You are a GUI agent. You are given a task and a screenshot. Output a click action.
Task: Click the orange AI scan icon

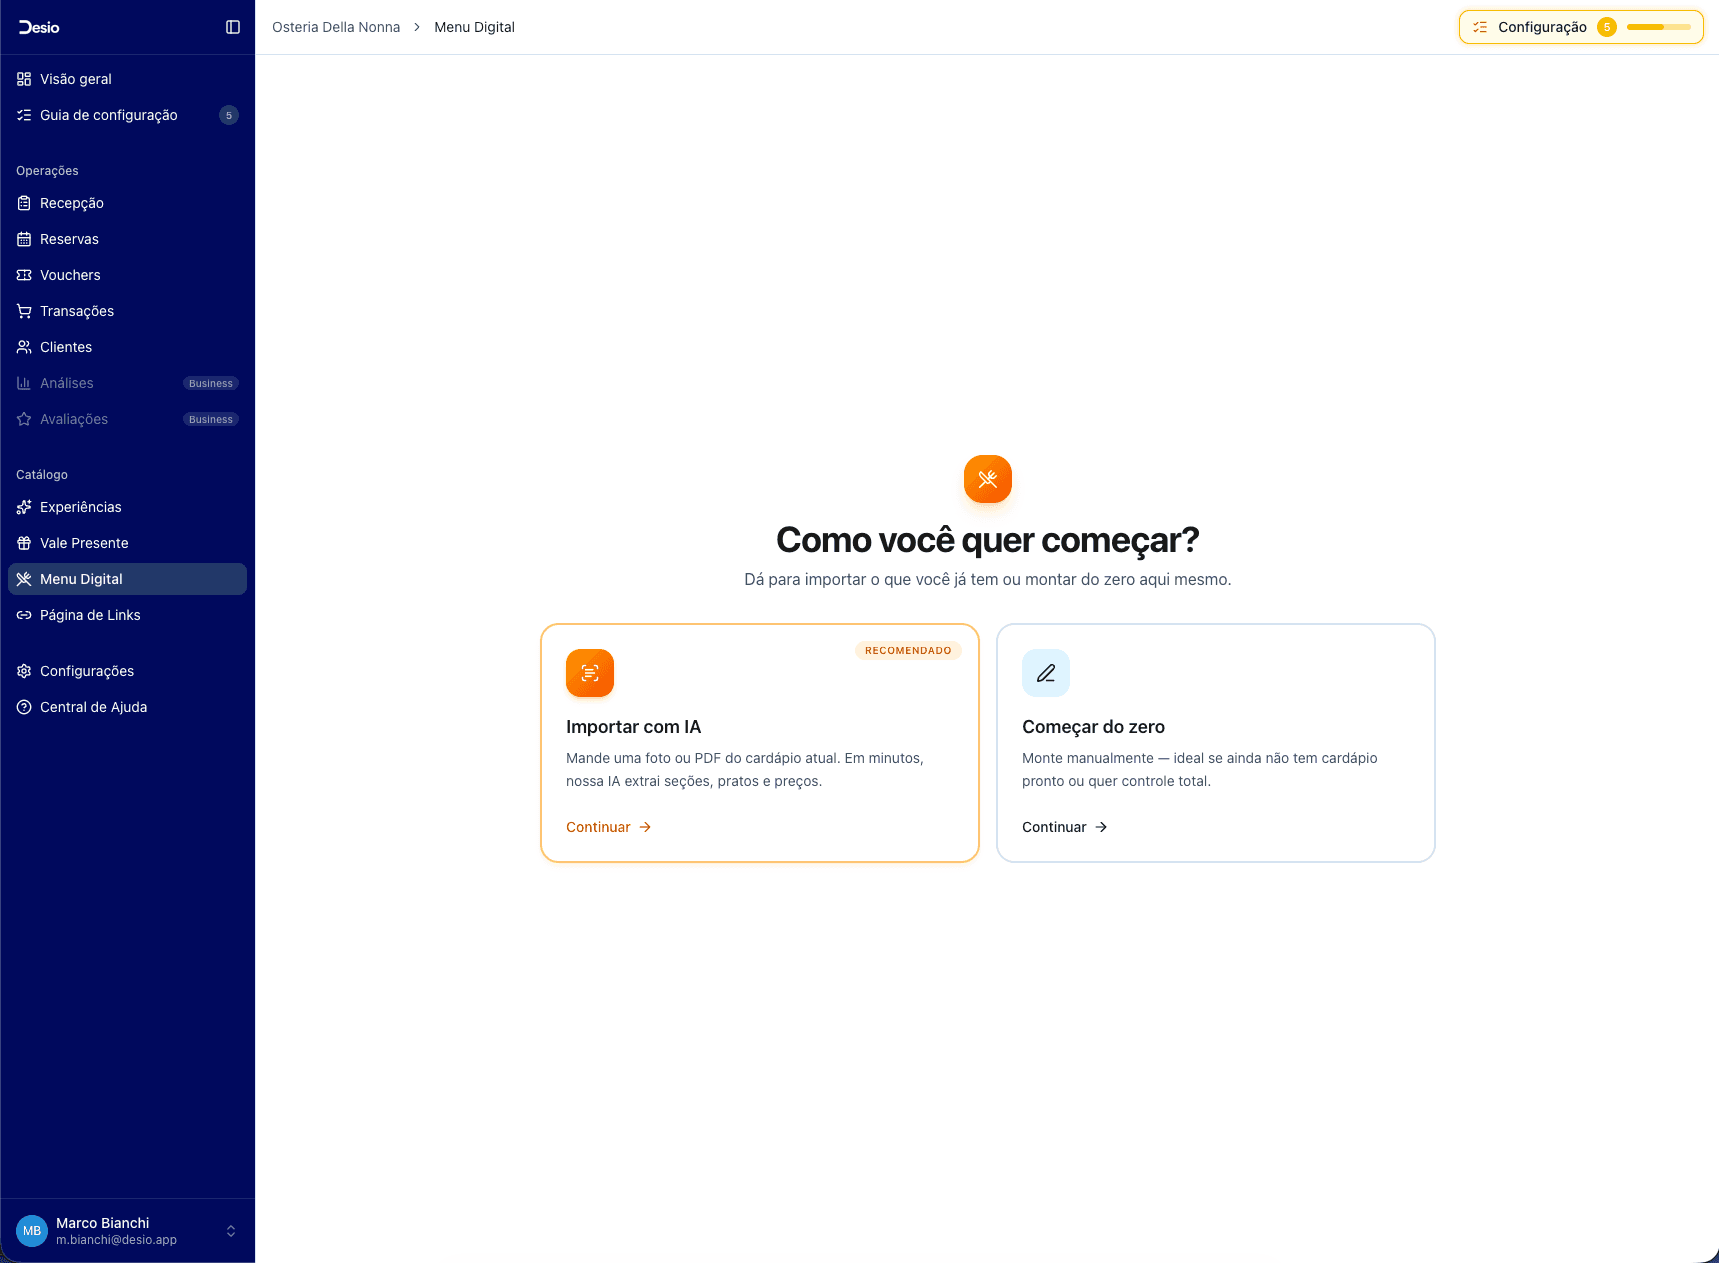590,673
